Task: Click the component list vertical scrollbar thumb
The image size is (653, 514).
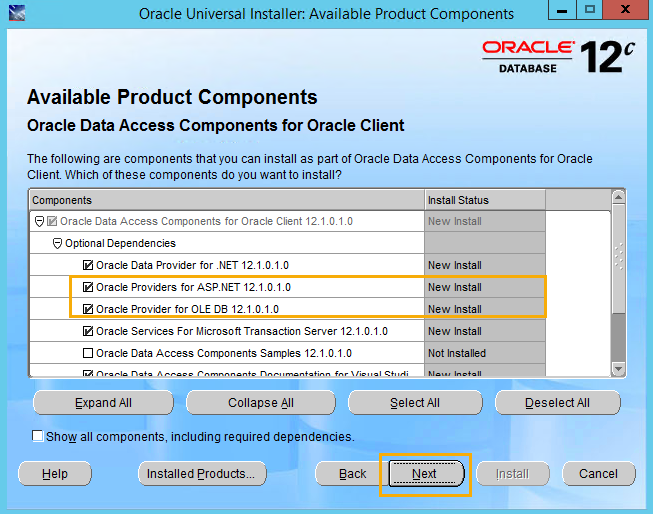Action: pos(618,258)
